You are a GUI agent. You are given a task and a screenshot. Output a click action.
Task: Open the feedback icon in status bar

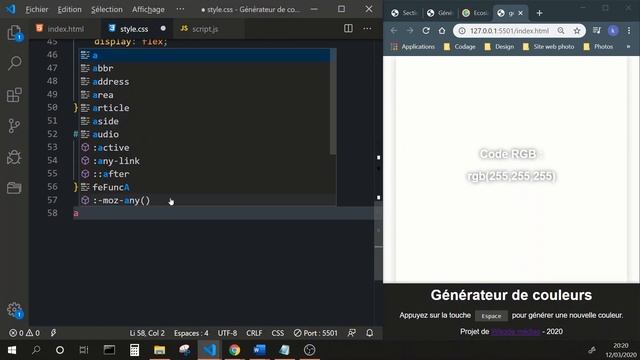tap(351, 333)
